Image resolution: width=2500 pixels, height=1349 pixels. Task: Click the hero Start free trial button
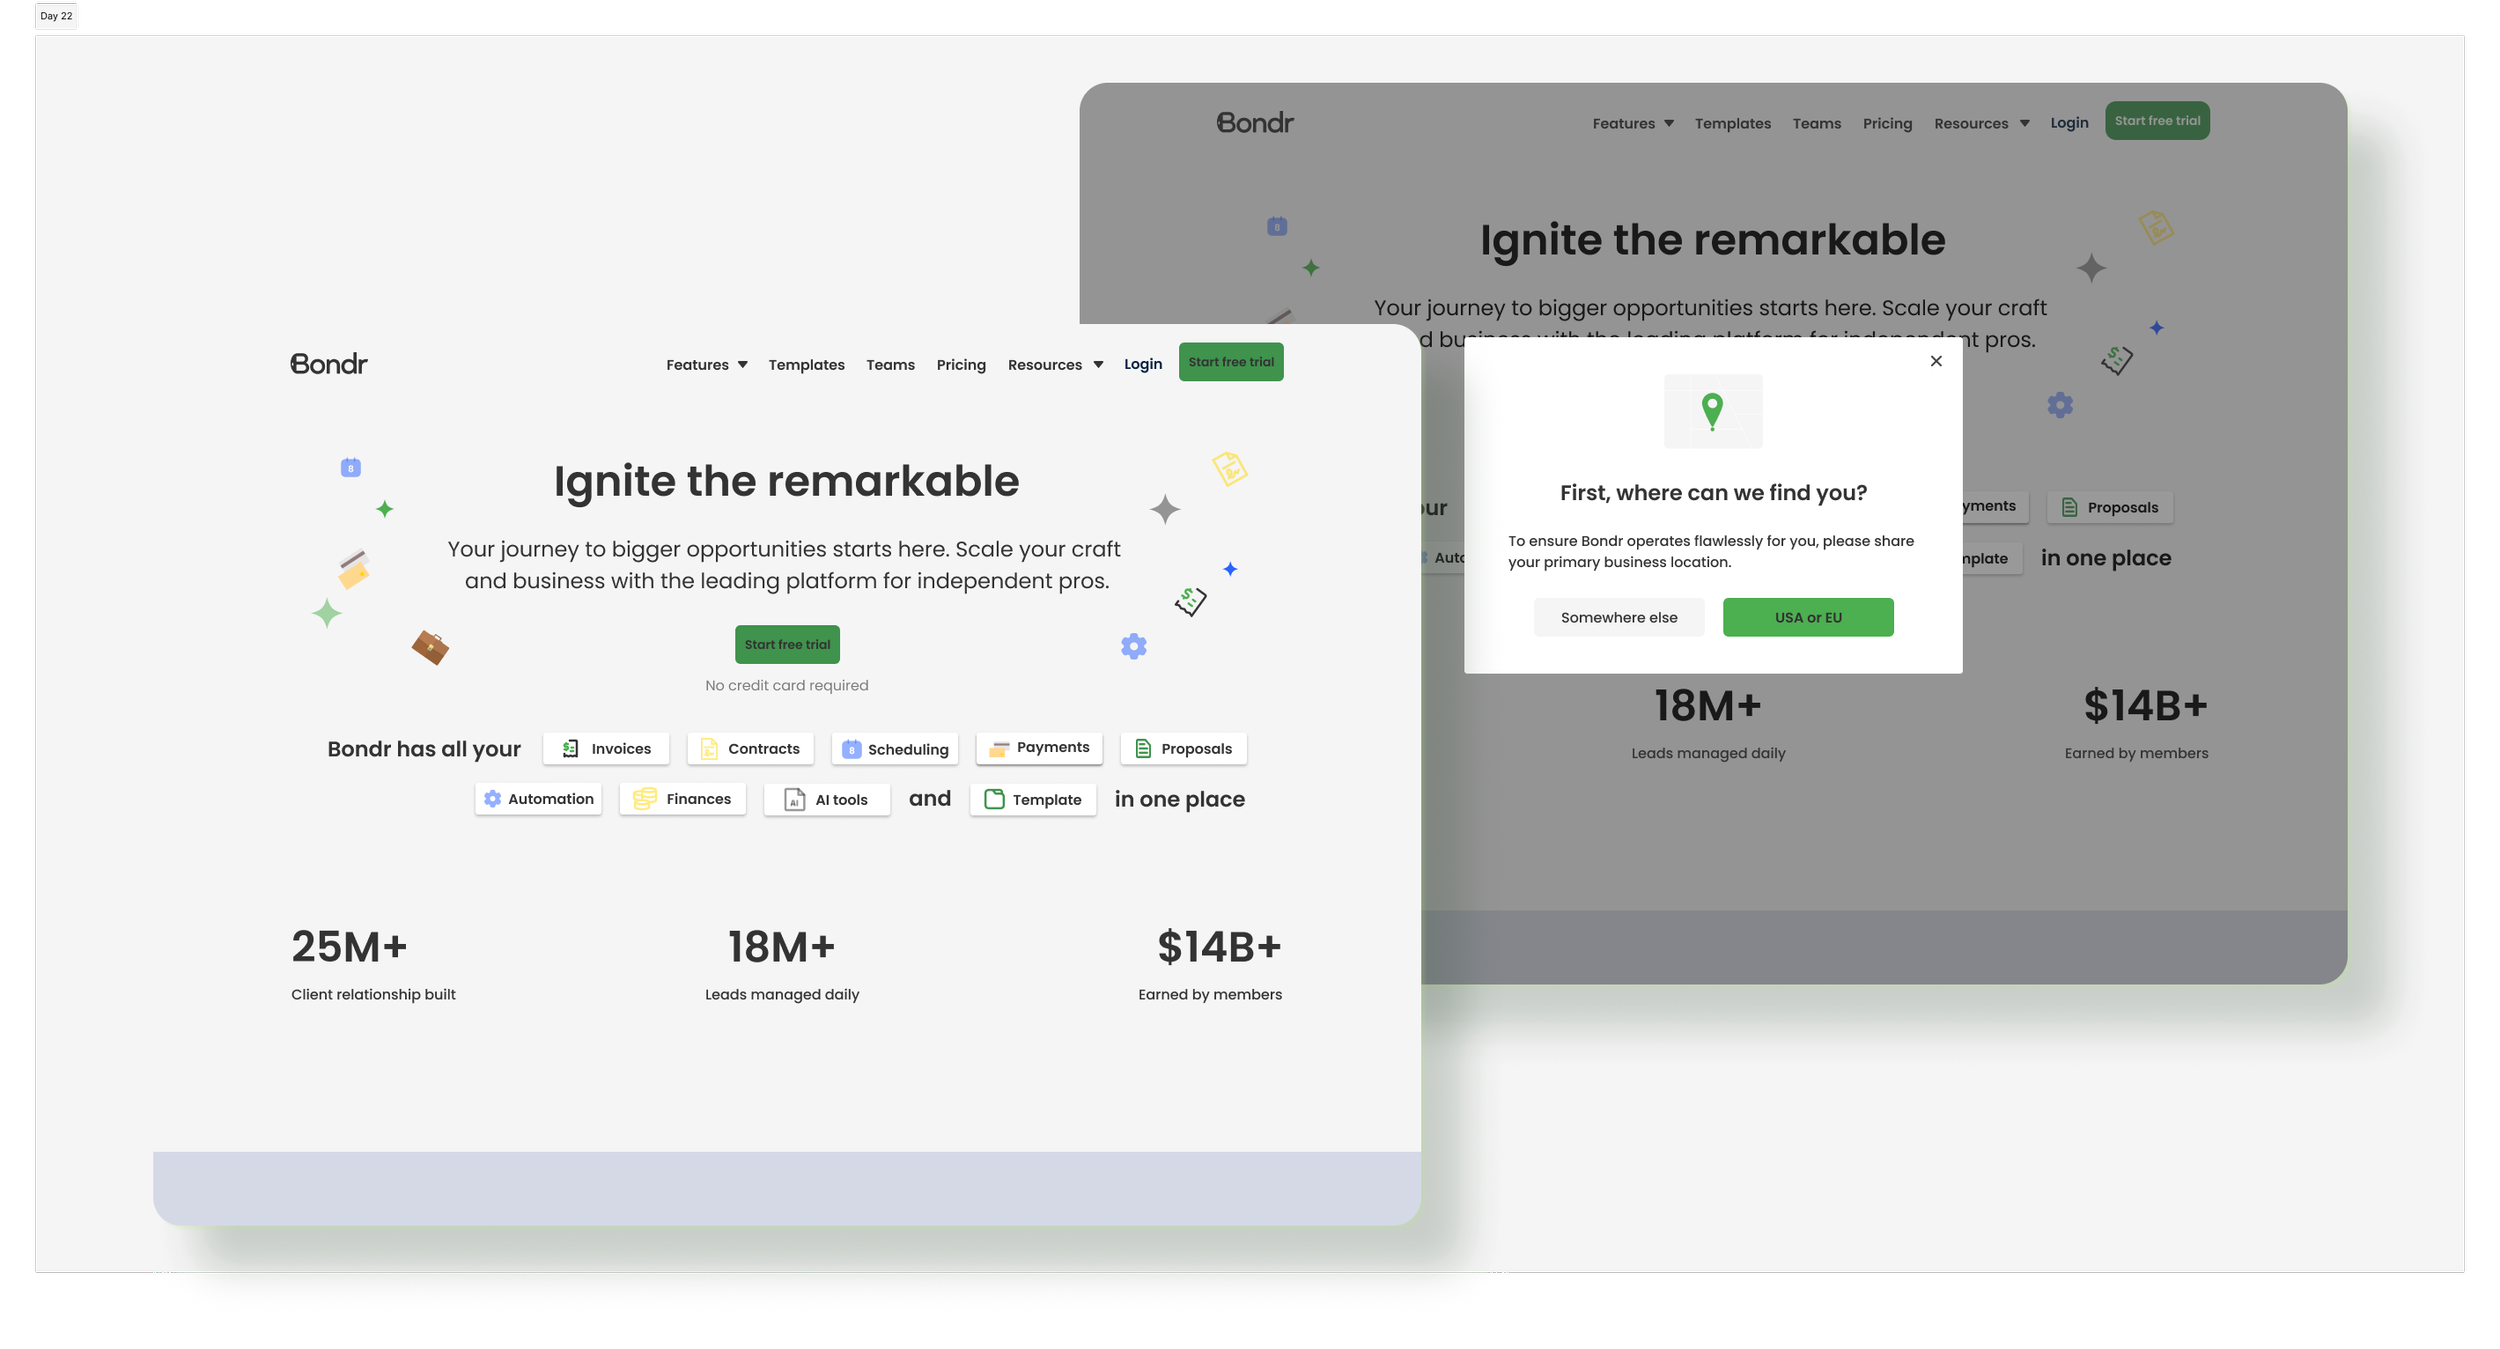[x=787, y=645]
